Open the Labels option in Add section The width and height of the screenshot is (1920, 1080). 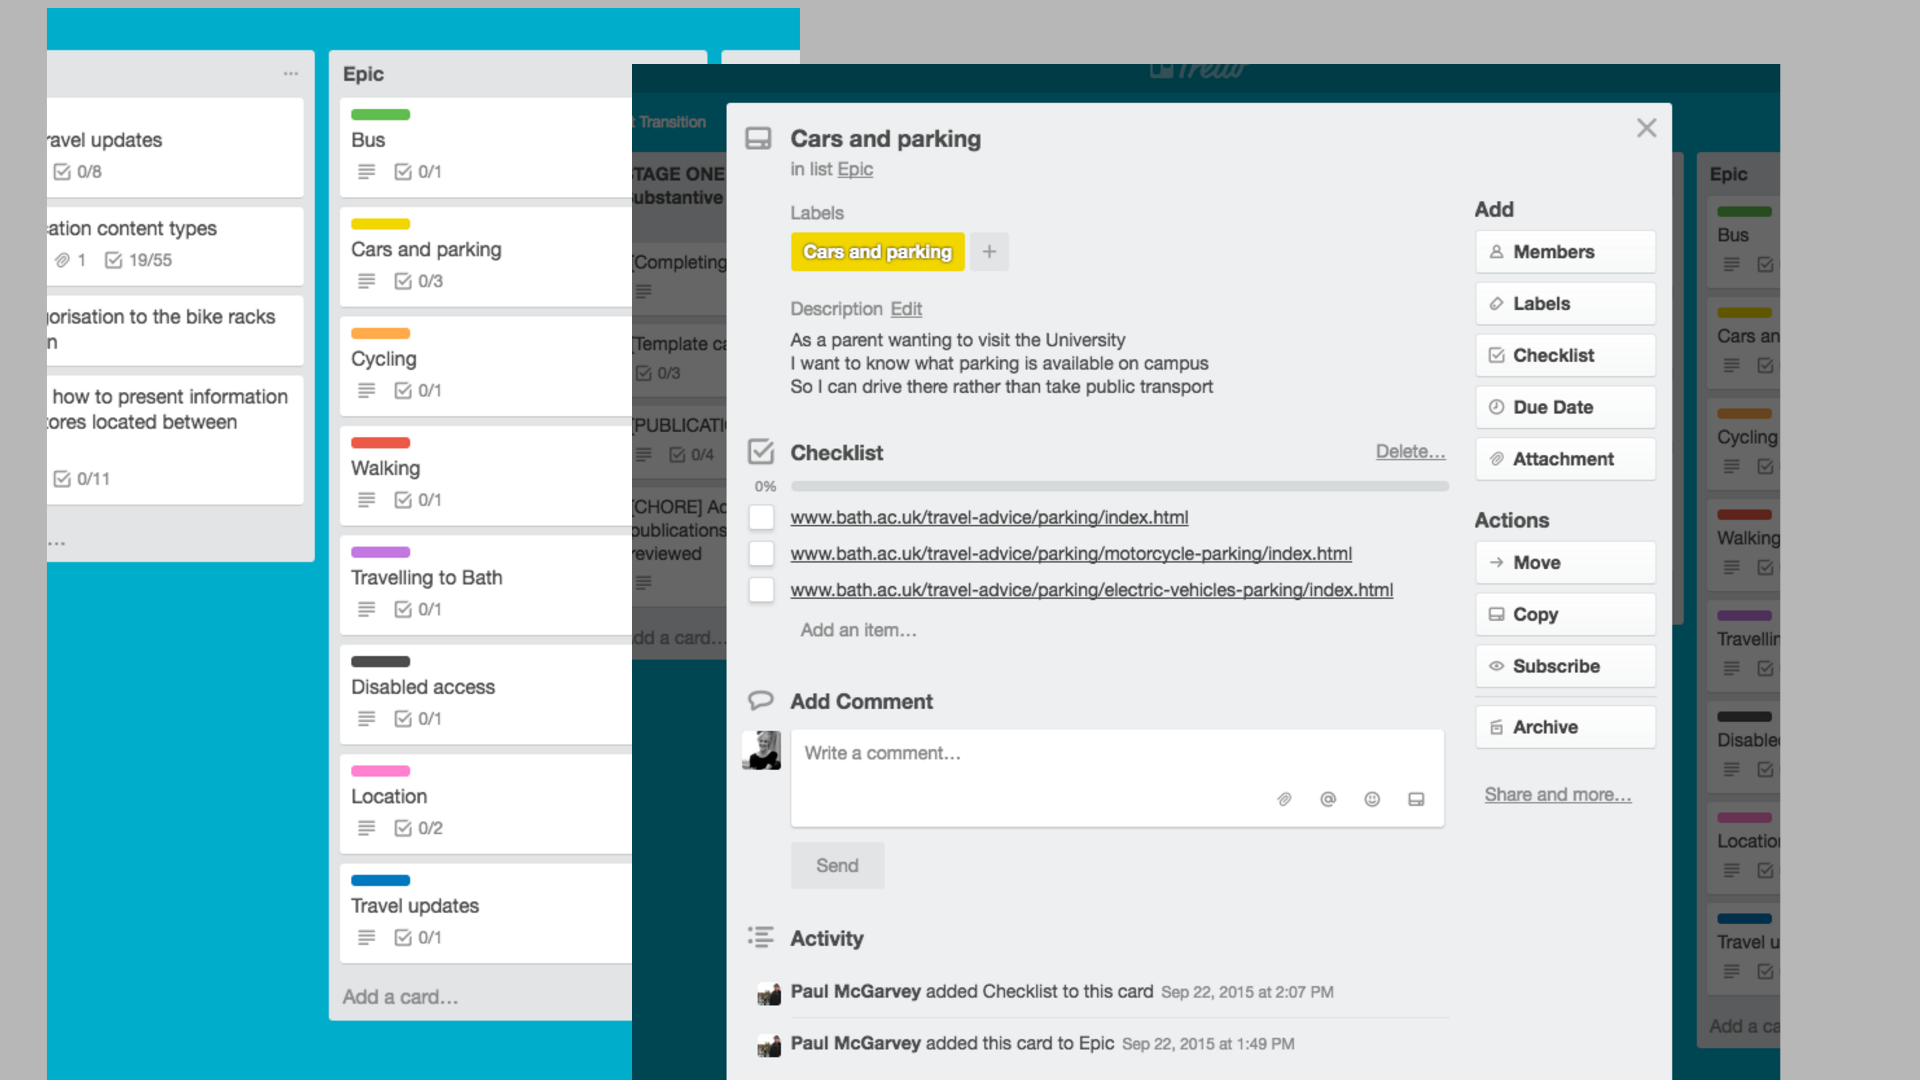(1565, 304)
